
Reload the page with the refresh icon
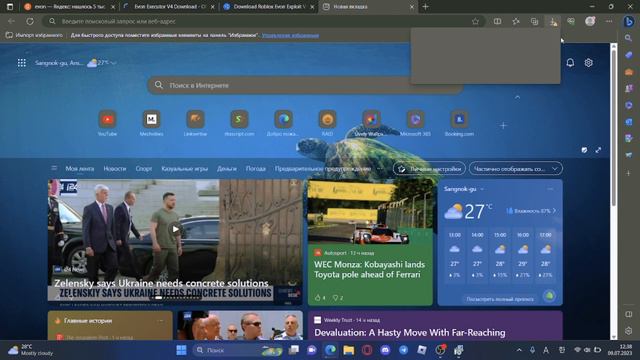30,21
